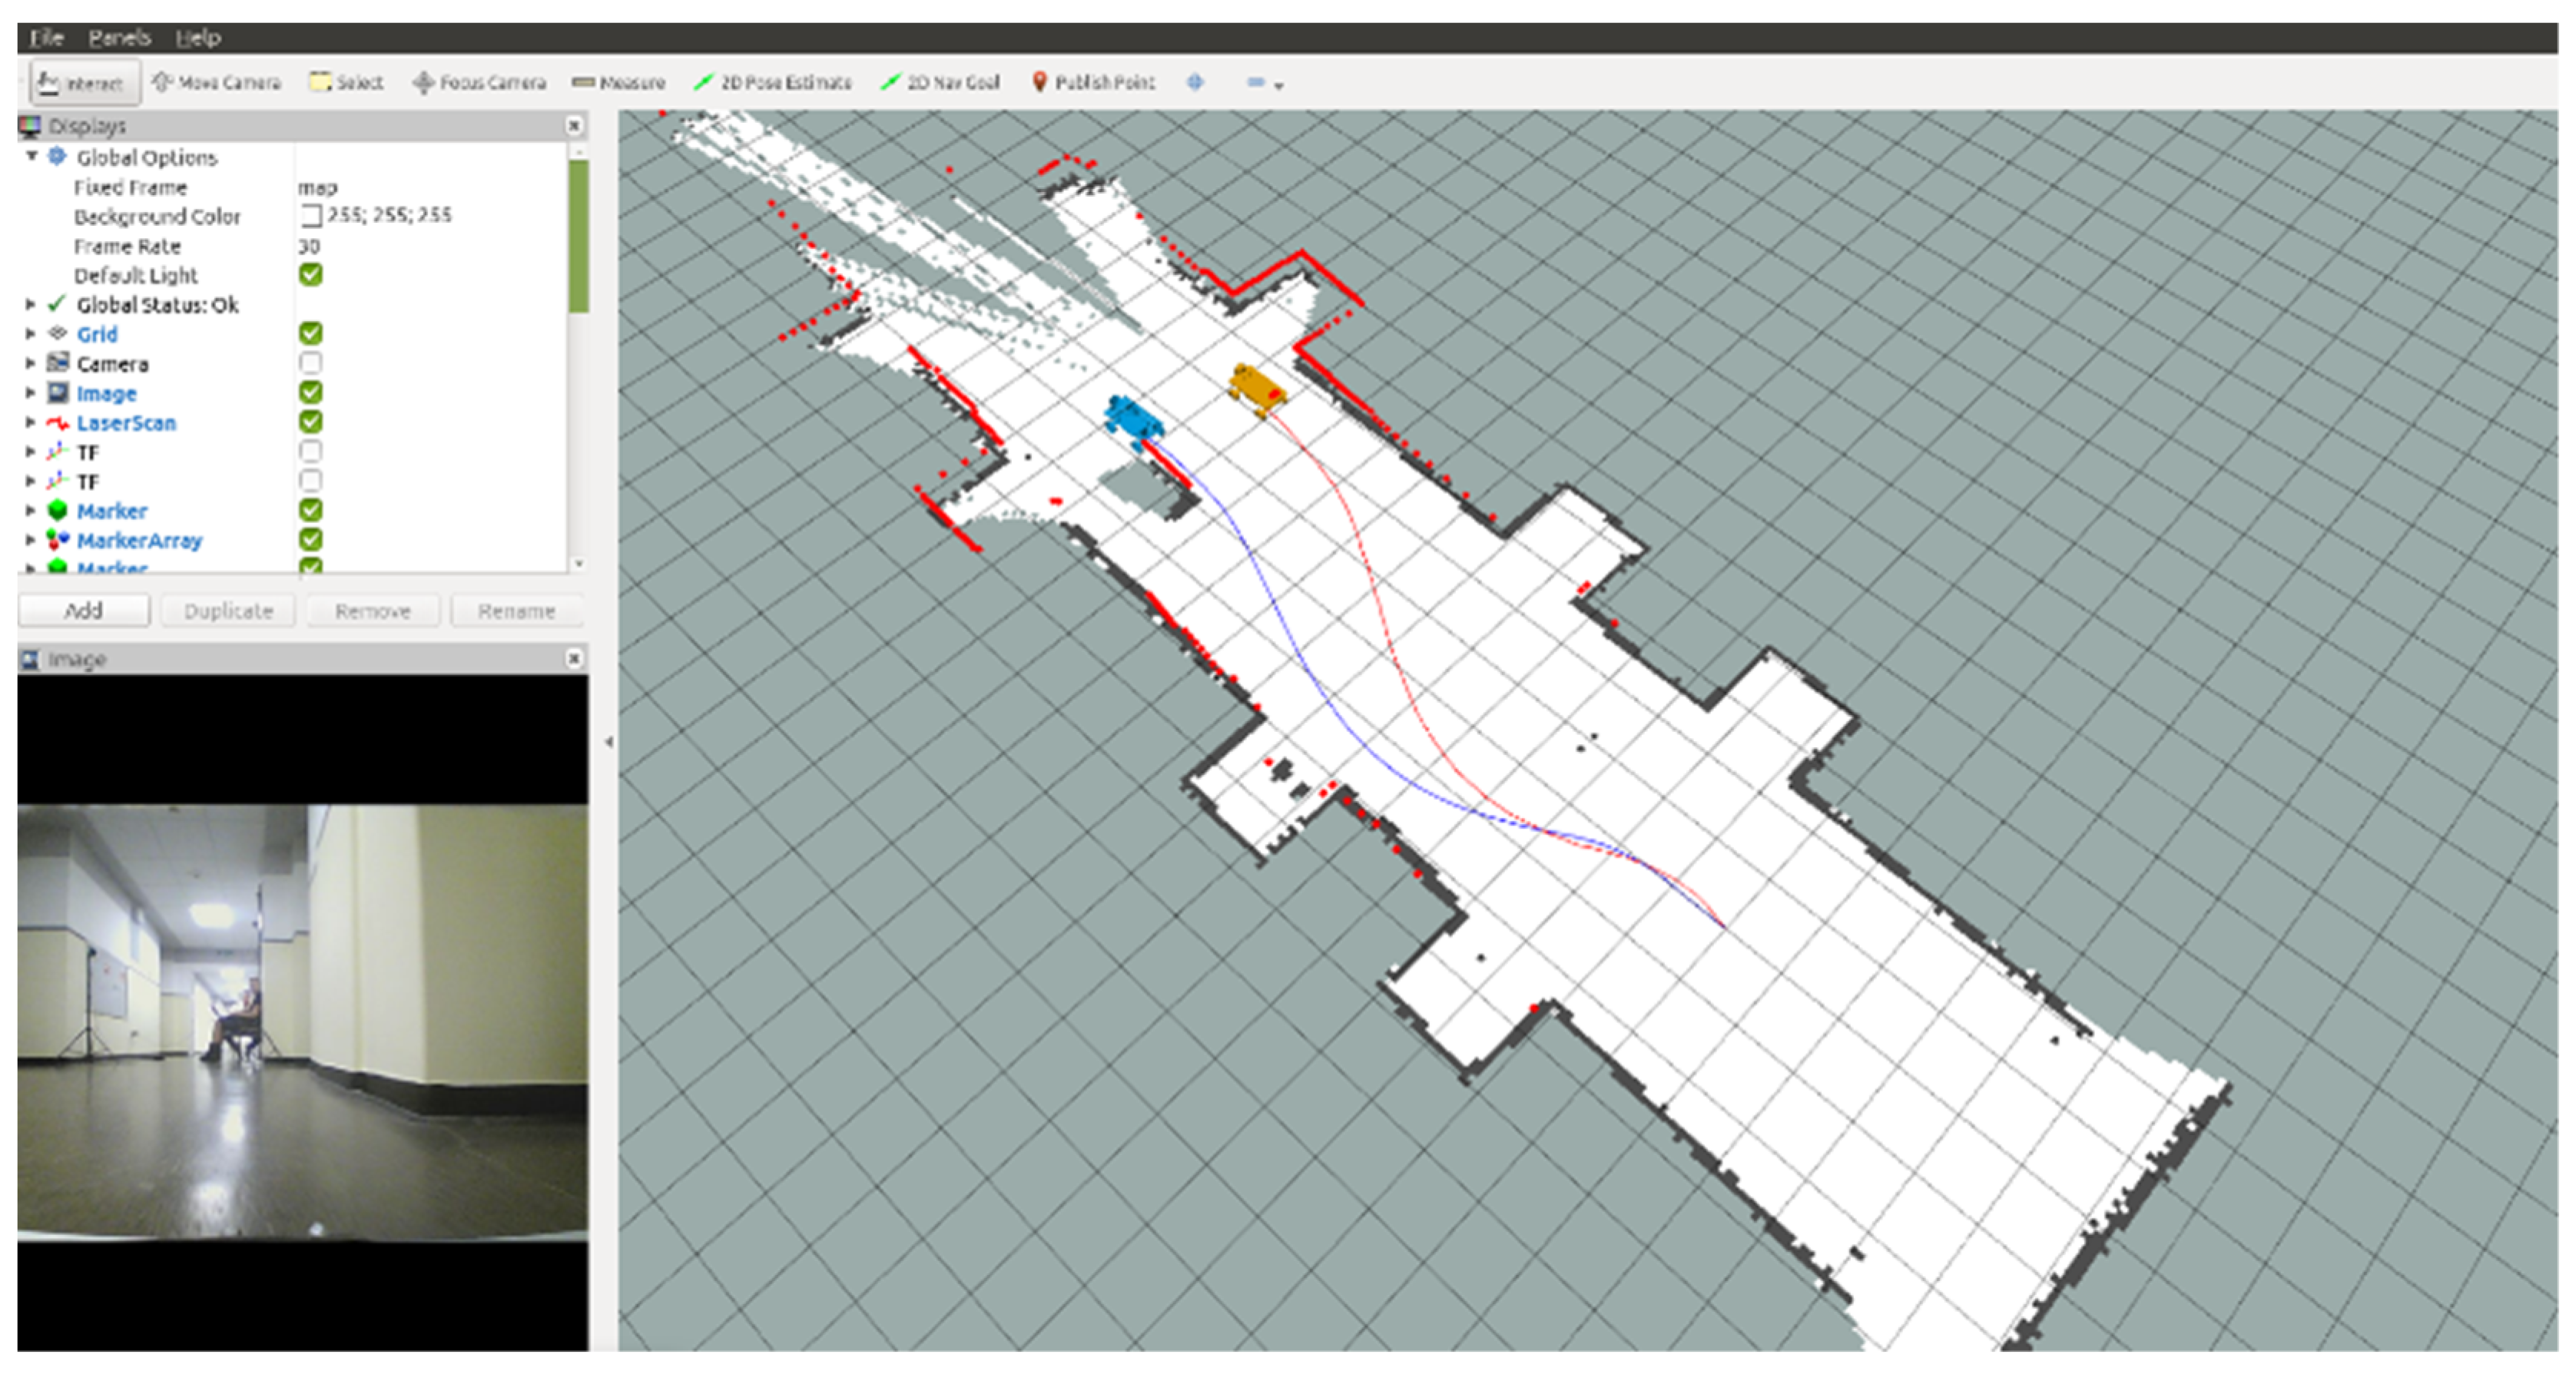Open the toolbar minus dropdown arrow
Screen dimensions: 2576x1374
point(1278,86)
